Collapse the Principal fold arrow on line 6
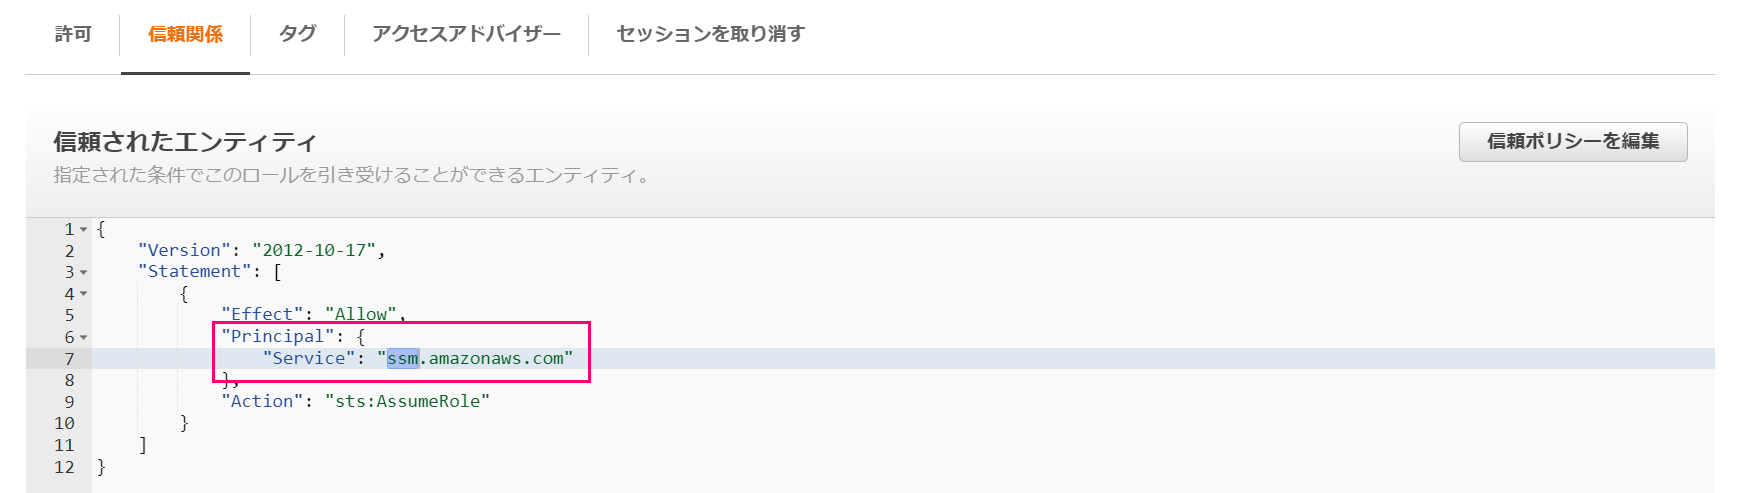This screenshot has width=1742, height=493. 84,338
